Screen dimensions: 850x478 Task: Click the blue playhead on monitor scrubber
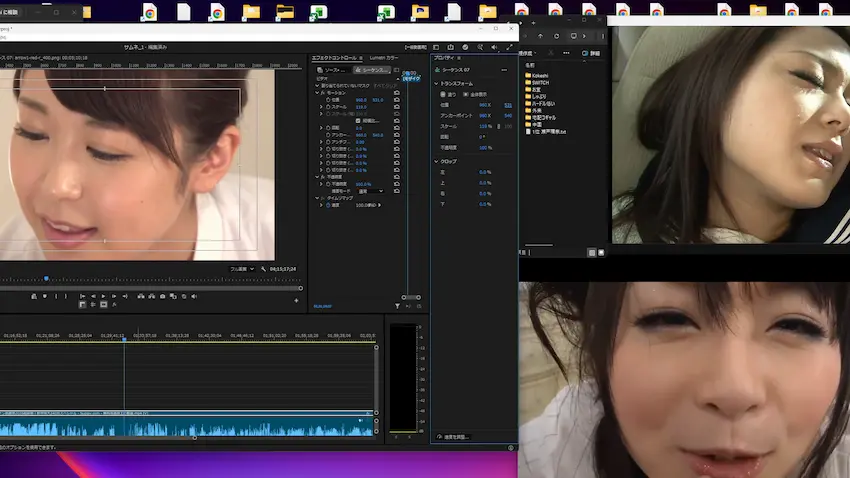pyautogui.click(x=46, y=279)
